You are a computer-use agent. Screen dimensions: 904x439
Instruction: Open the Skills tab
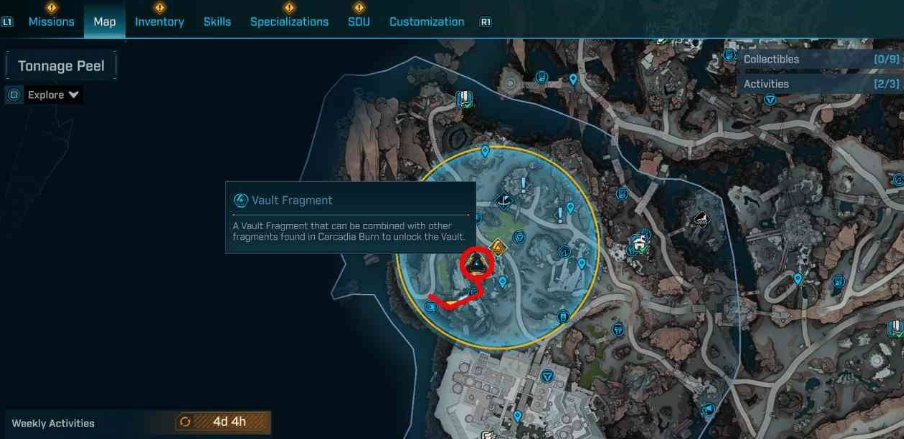217,22
